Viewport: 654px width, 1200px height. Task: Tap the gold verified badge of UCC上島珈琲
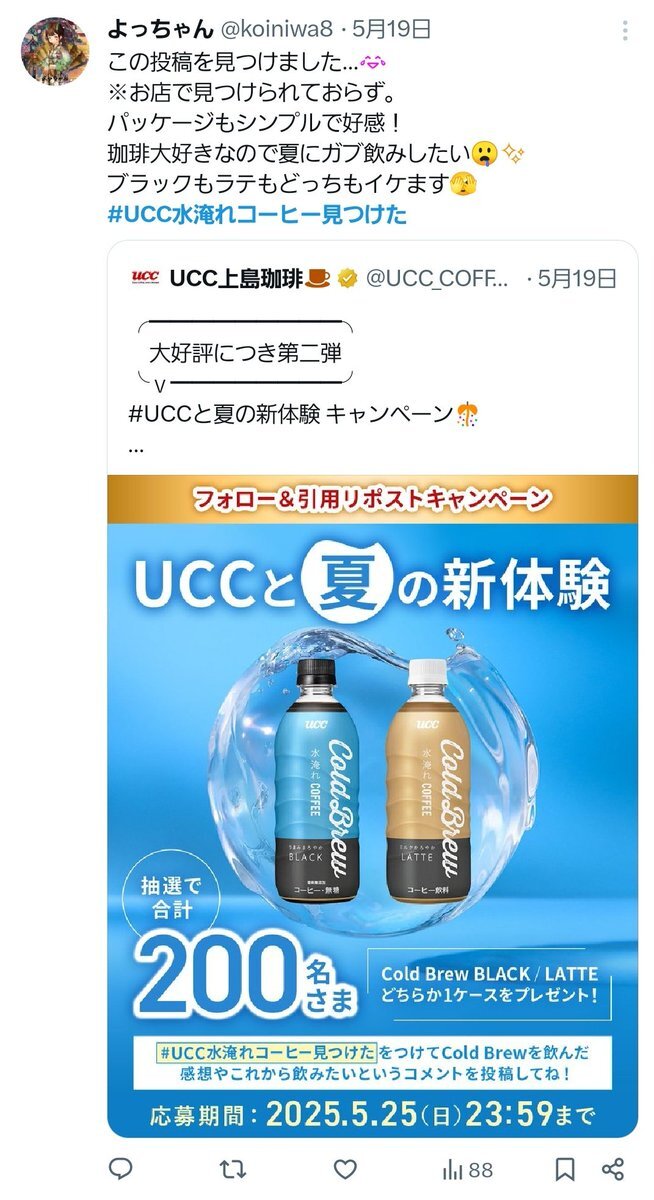(349, 277)
